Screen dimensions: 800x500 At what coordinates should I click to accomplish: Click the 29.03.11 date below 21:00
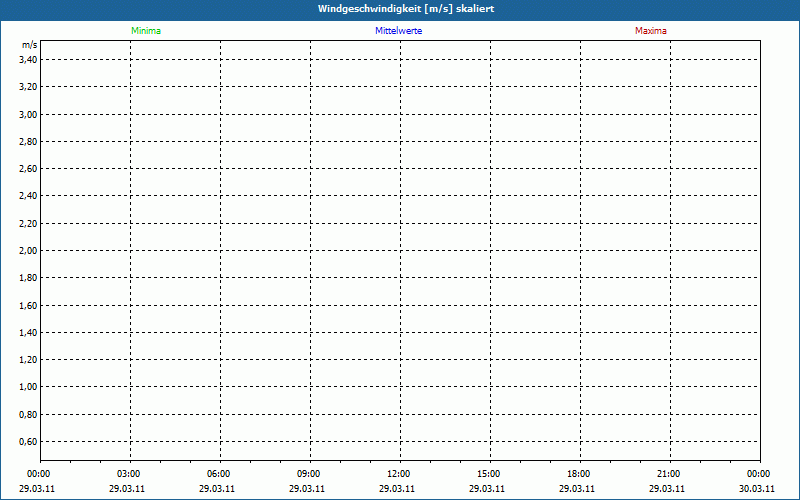pyautogui.click(x=667, y=489)
